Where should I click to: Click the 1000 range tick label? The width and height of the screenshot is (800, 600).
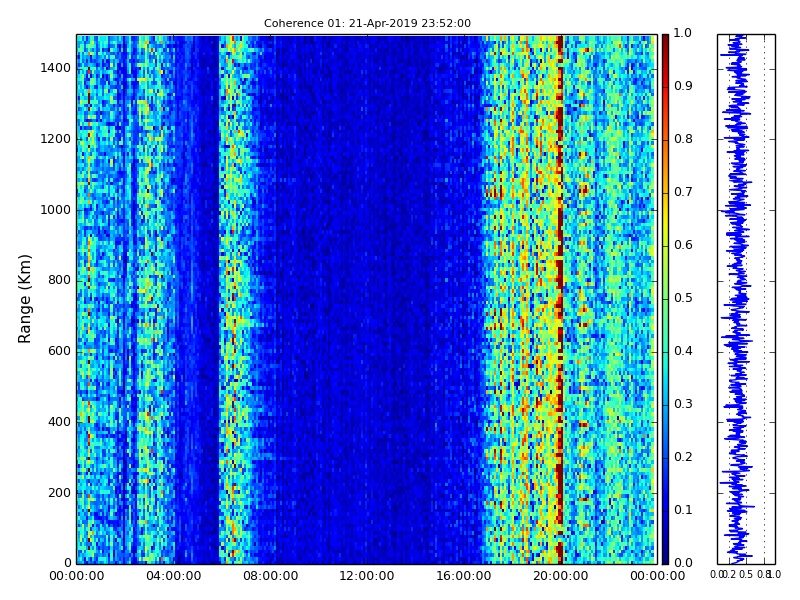click(x=56, y=210)
